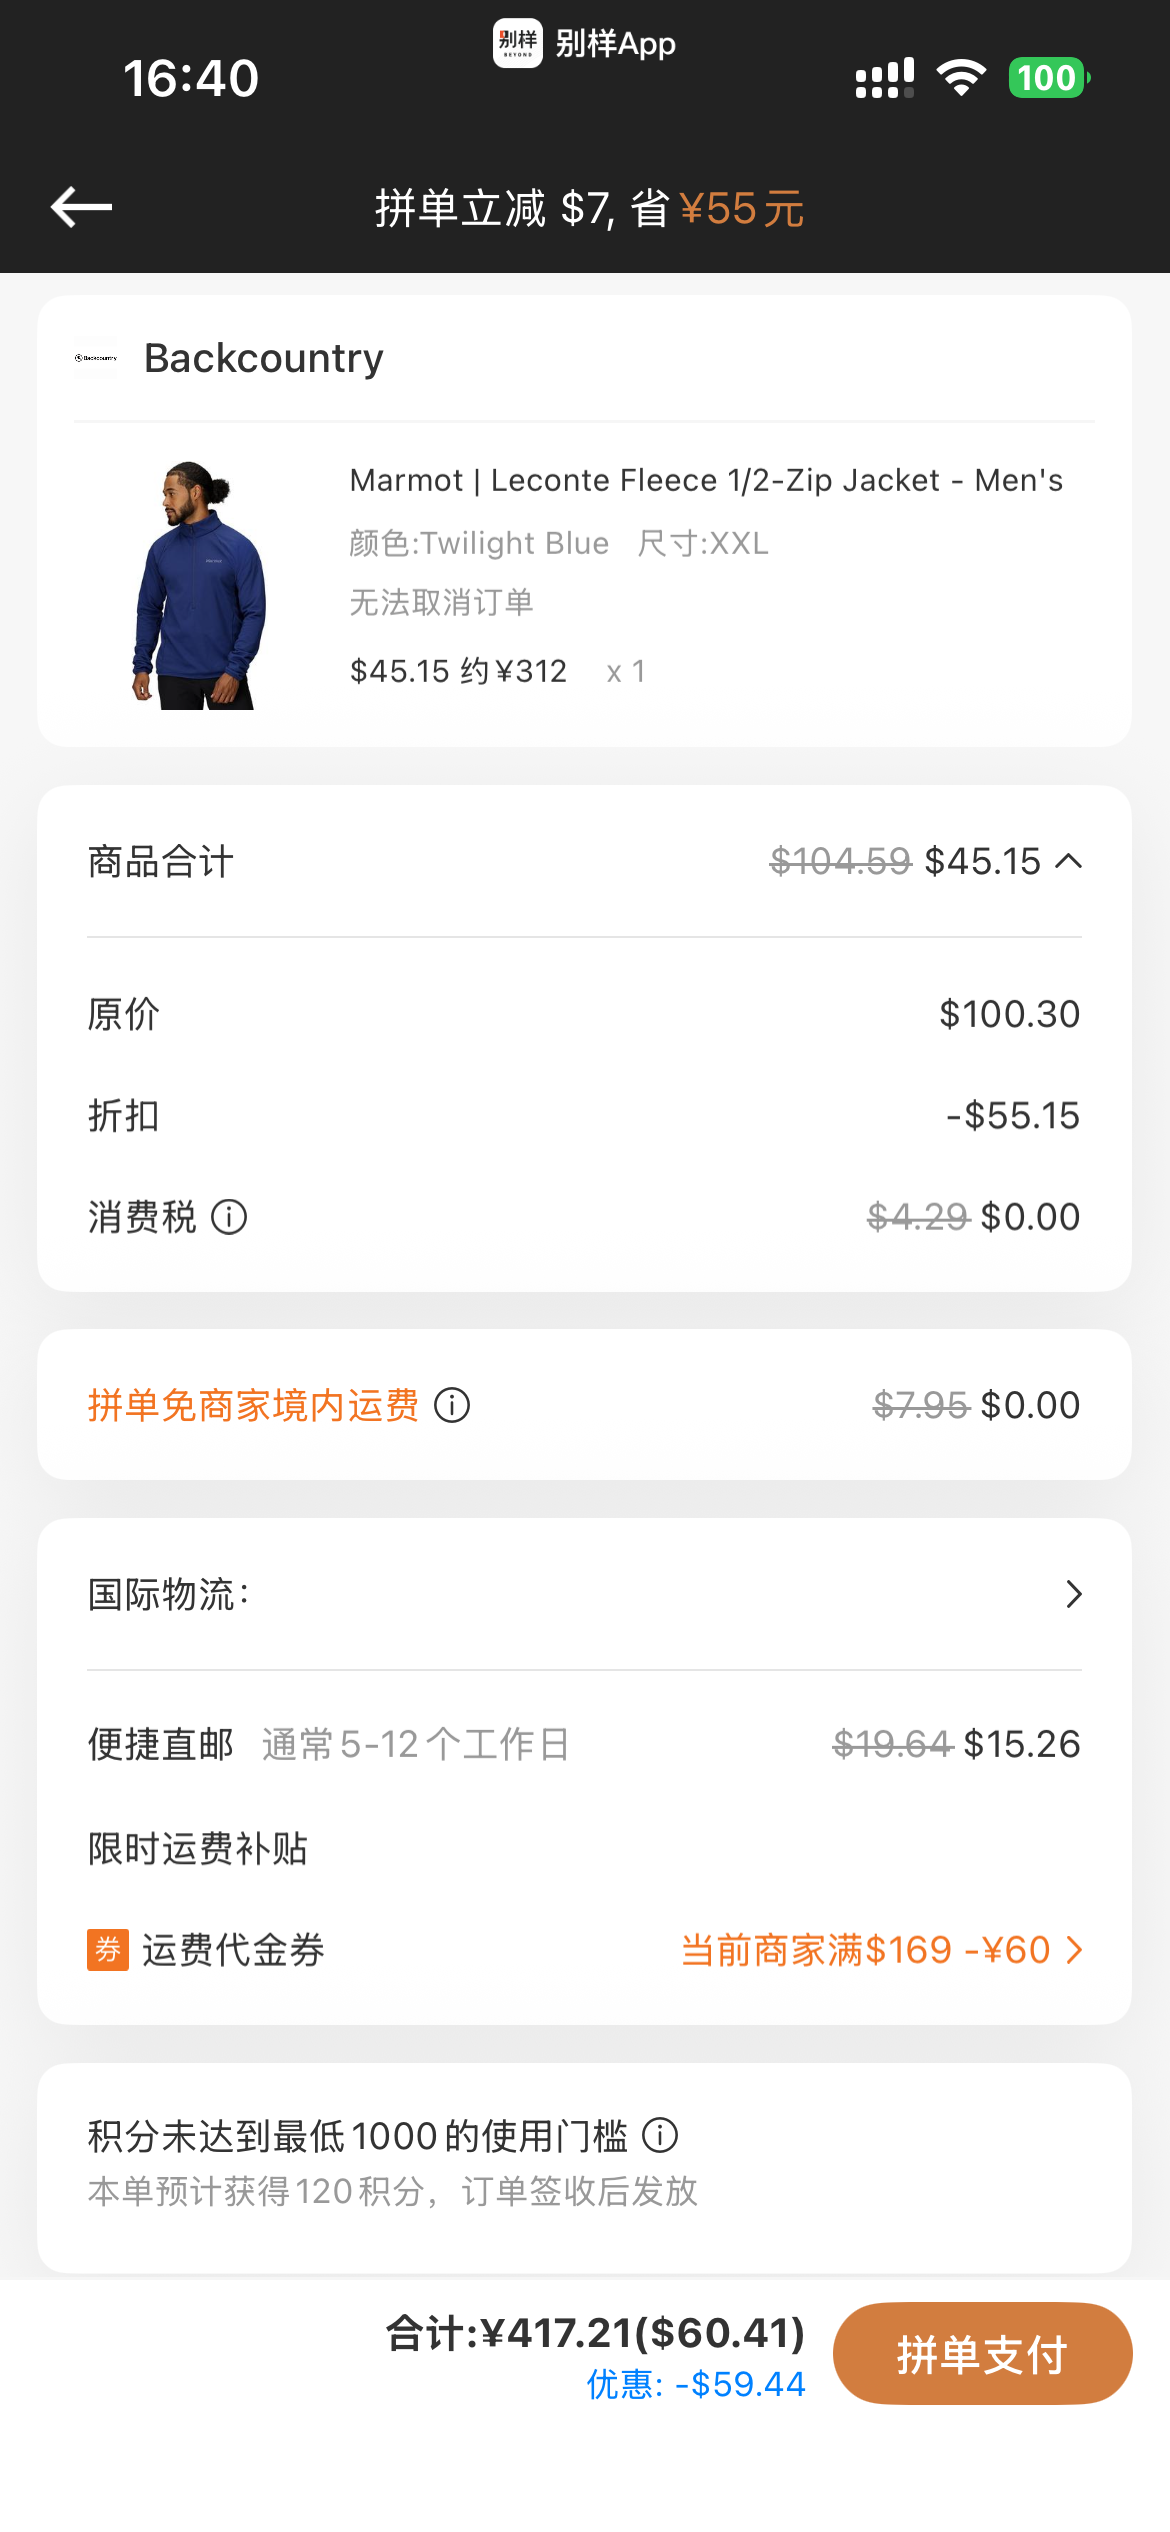The image size is (1170, 2532).
Task: Open coupon offer 当前商家满$169 -¥60
Action: (882, 1950)
